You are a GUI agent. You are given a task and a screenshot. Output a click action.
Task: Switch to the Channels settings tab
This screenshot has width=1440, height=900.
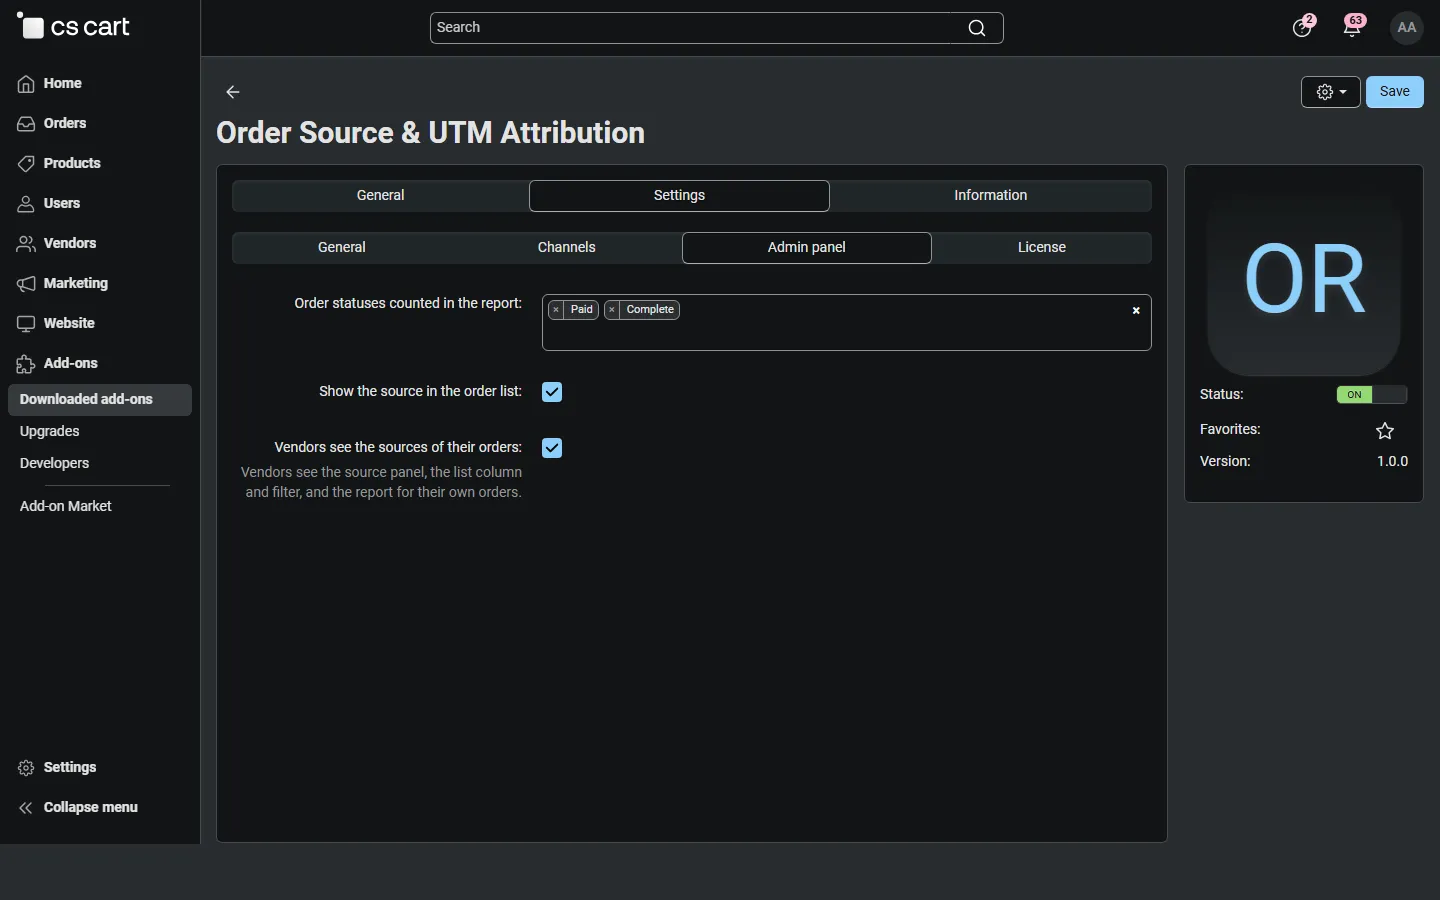click(567, 248)
